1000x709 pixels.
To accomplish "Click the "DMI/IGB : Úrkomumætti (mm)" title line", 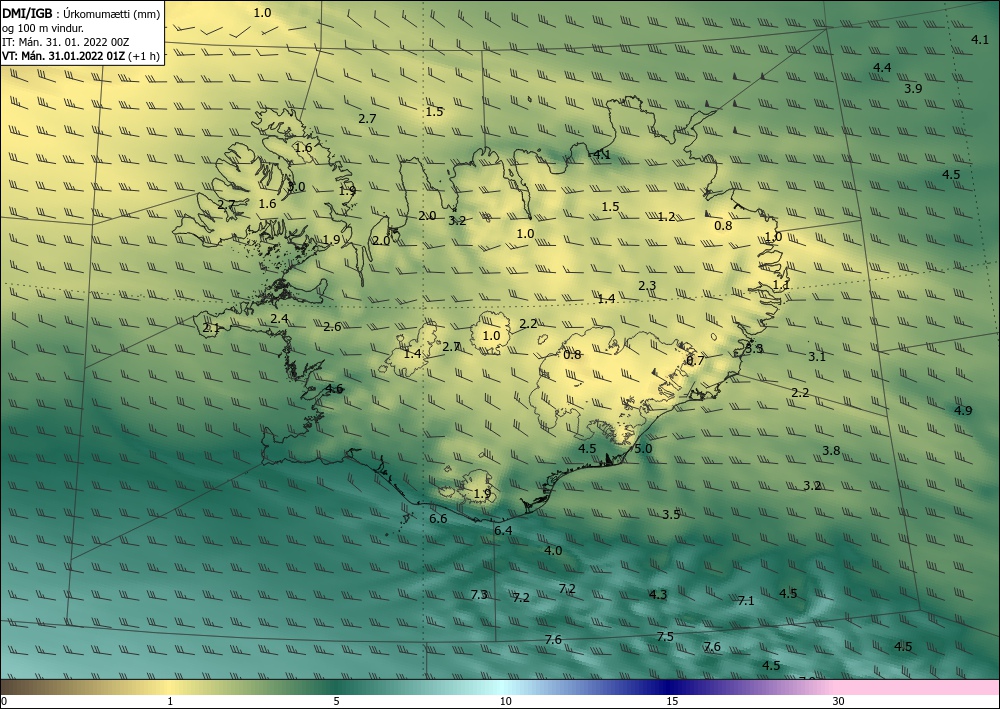I will 81,14.
